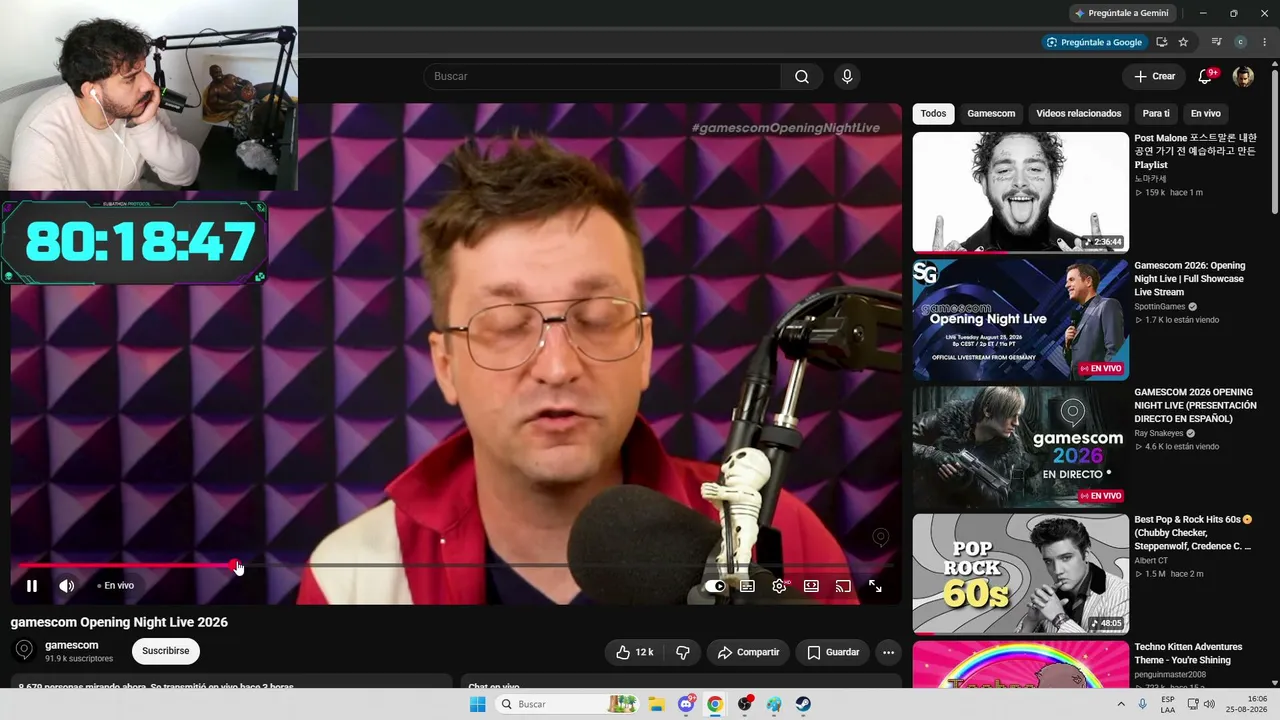Select the Gamescom filter chip

[991, 114]
